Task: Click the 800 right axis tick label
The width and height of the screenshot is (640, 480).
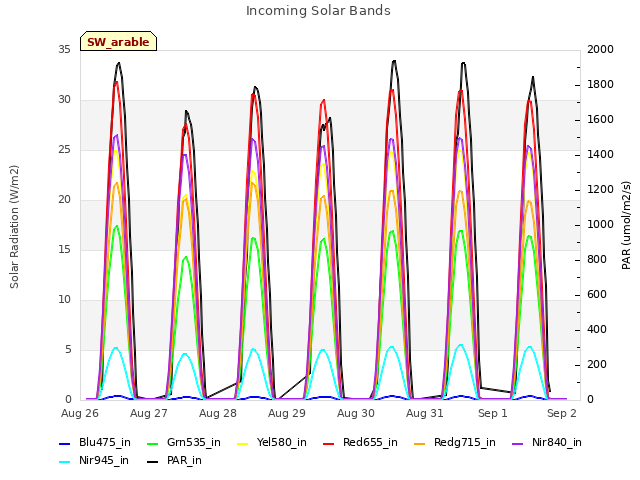Action: click(597, 260)
